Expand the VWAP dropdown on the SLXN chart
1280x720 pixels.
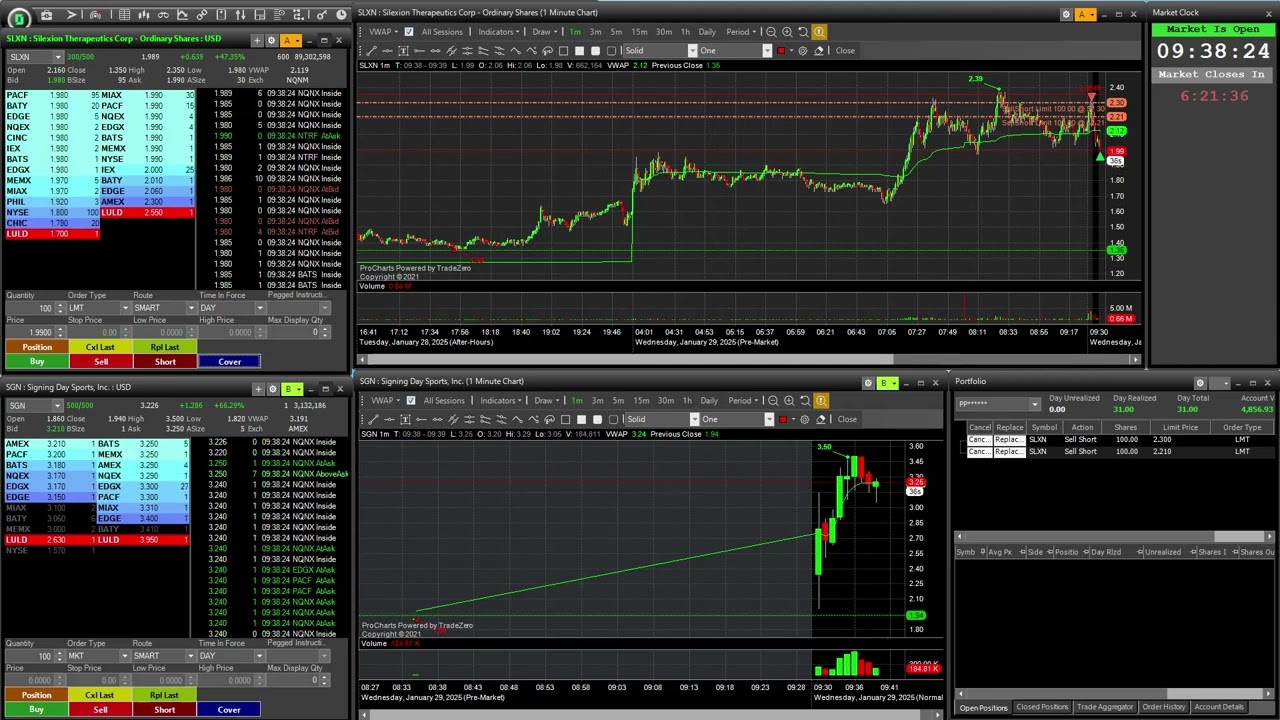(383, 32)
